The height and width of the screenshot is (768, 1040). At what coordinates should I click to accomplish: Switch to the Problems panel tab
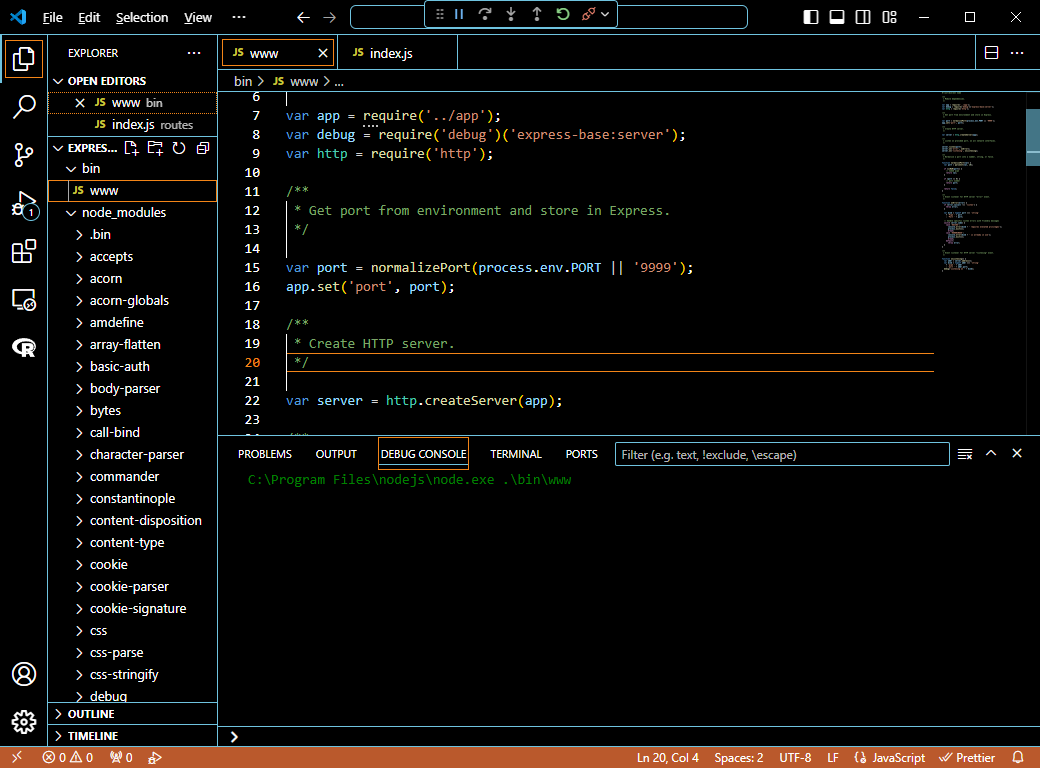point(265,454)
